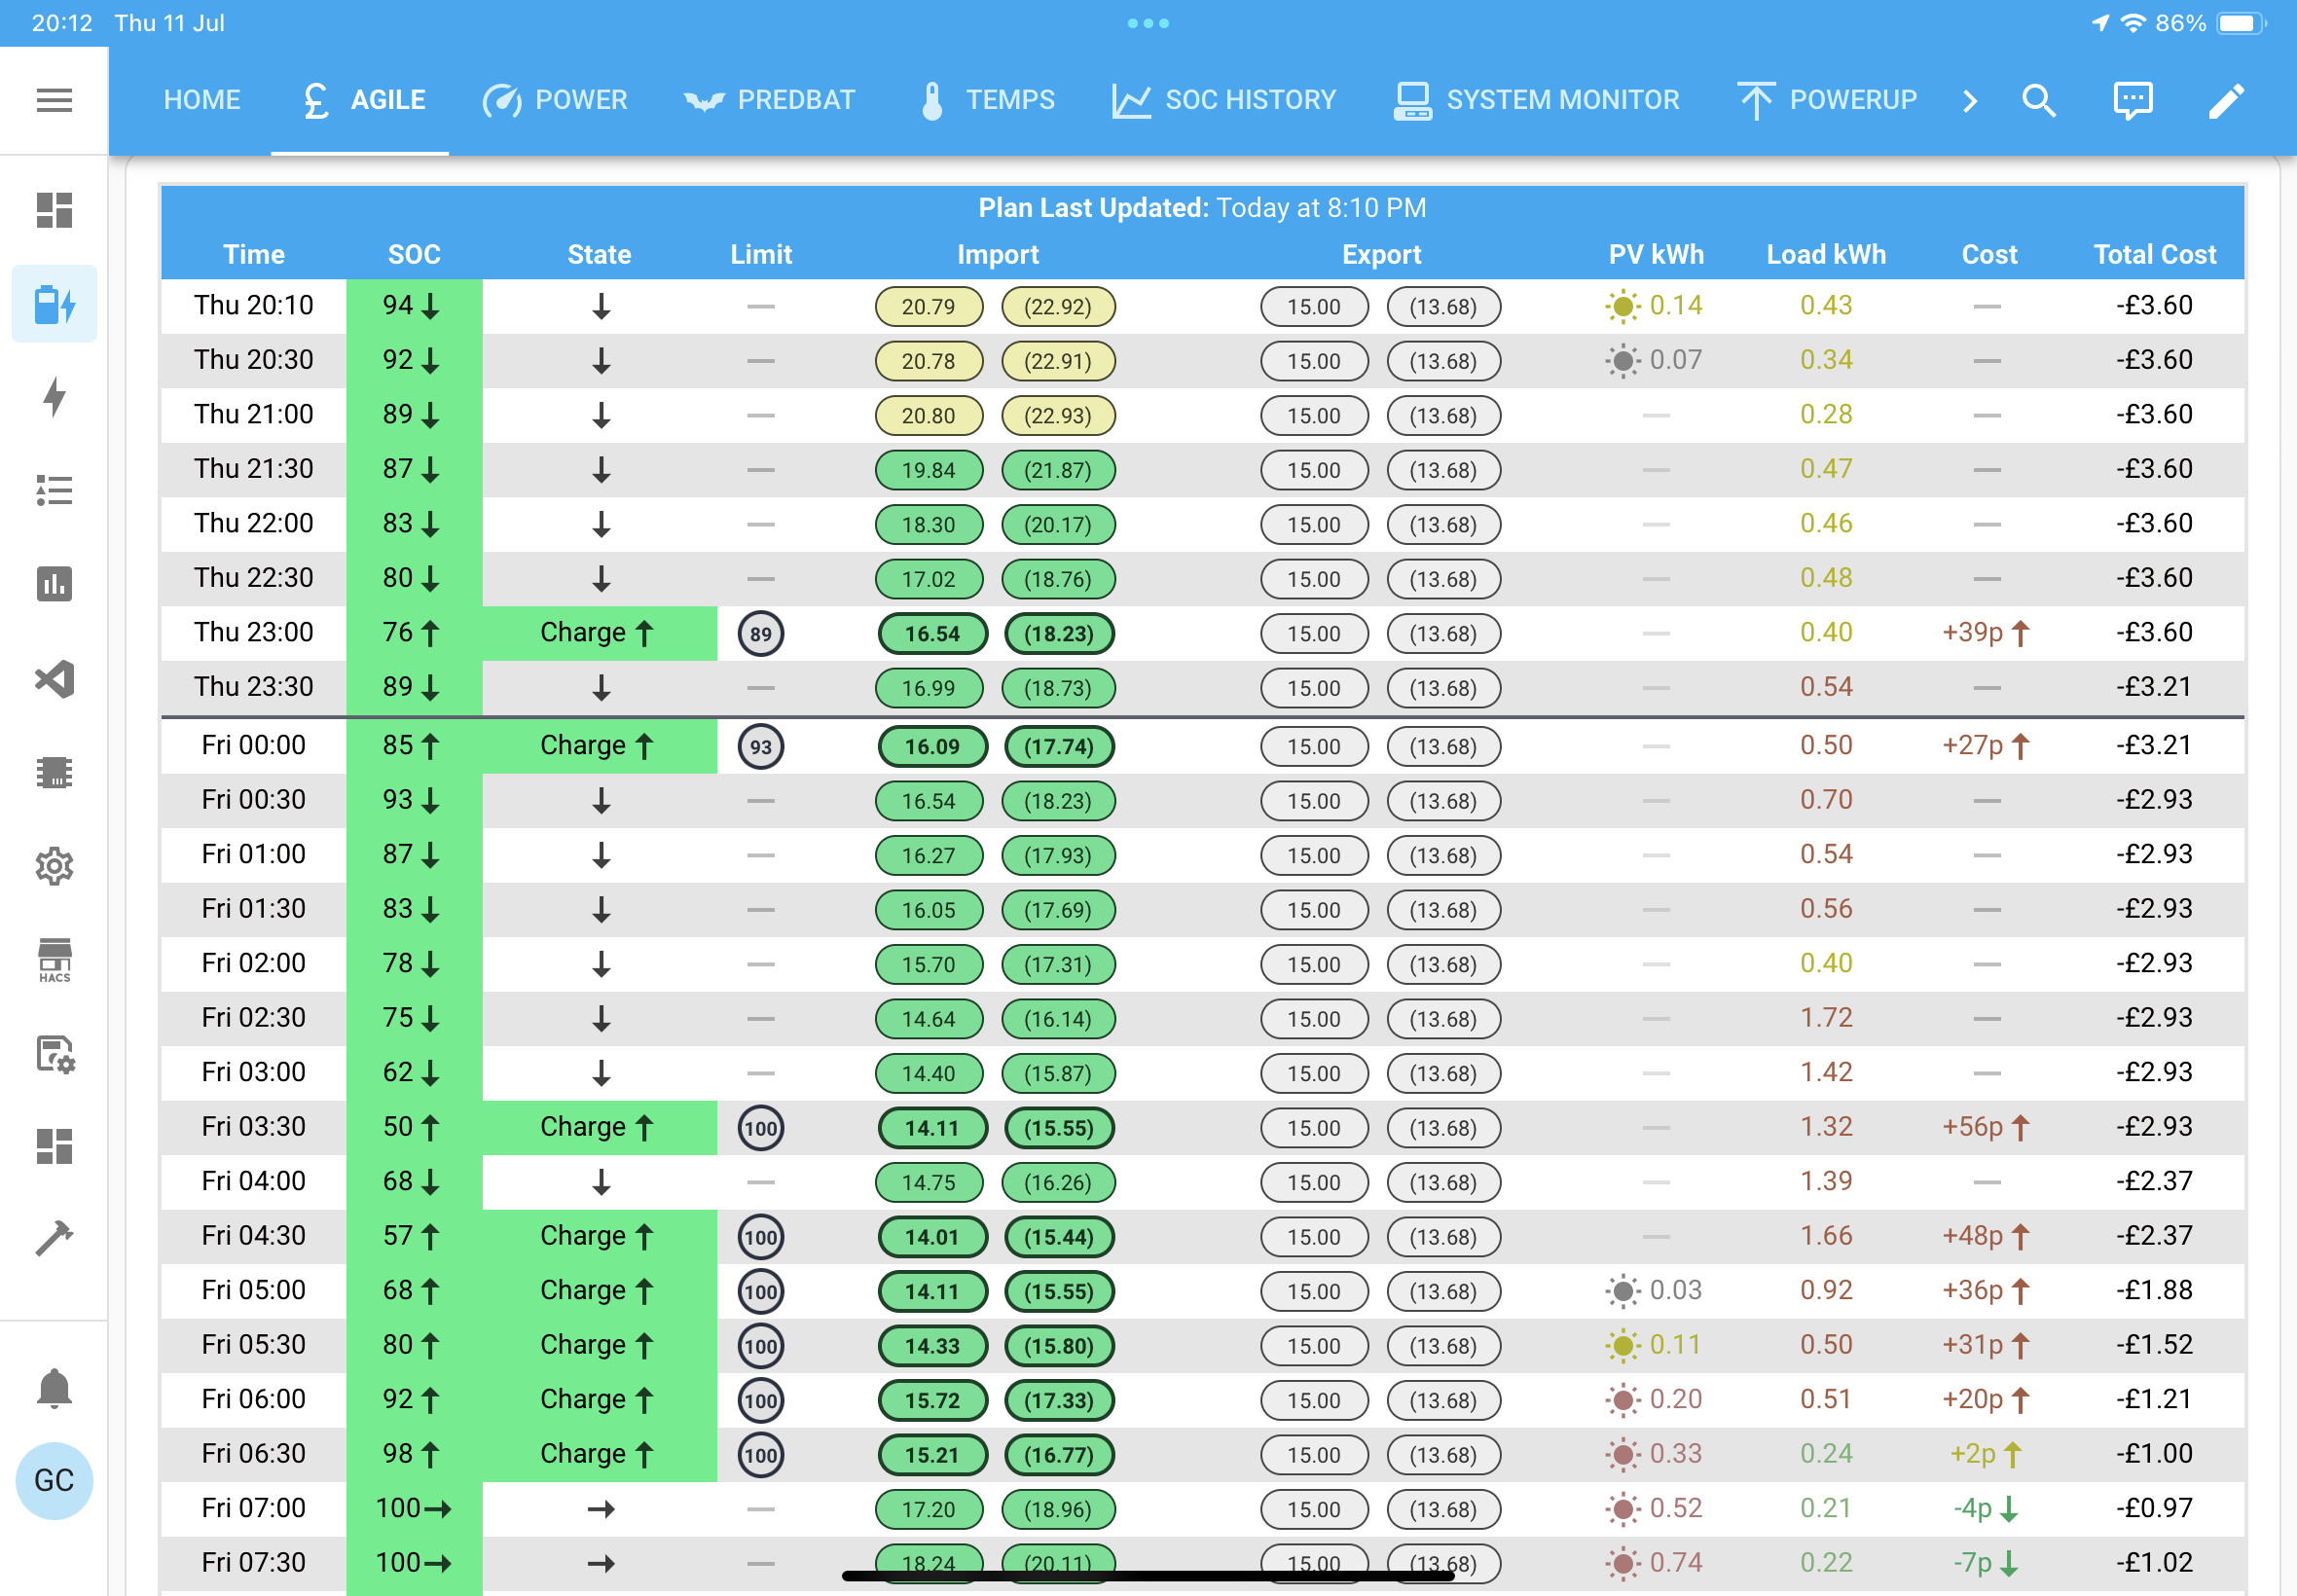Click the 100 limit badge at Fri 03:30
Image resolution: width=2297 pixels, height=1596 pixels.
click(761, 1128)
